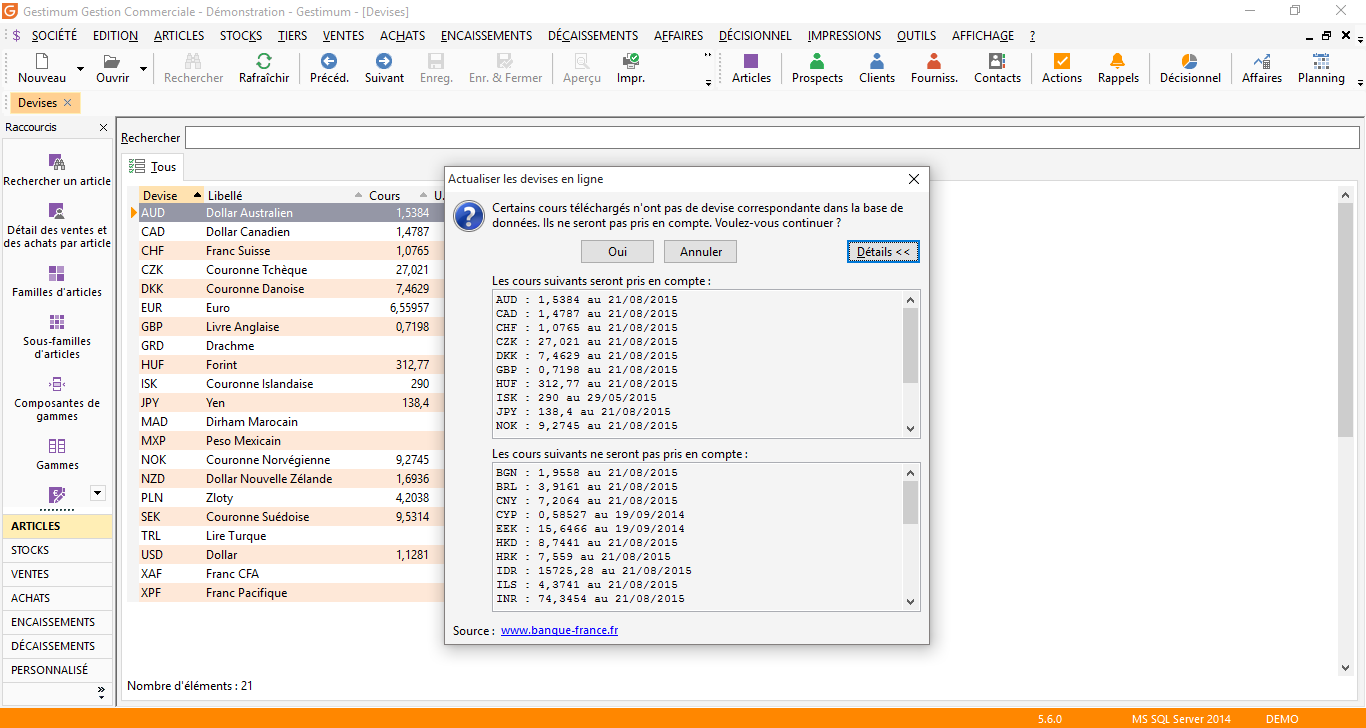The height and width of the screenshot is (728, 1366).
Task: Open the ARTICLES menu
Action: tap(179, 35)
